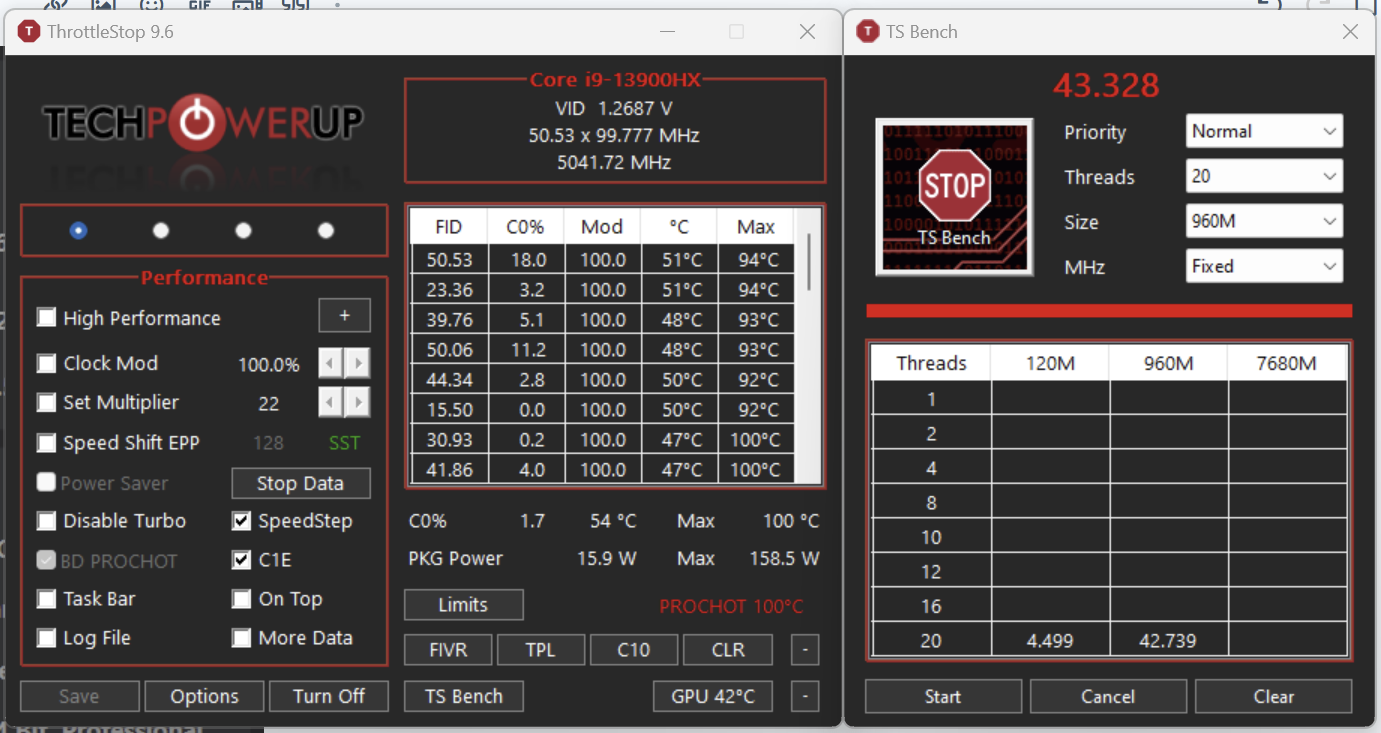
Task: Click the 120M column header
Action: [1050, 363]
